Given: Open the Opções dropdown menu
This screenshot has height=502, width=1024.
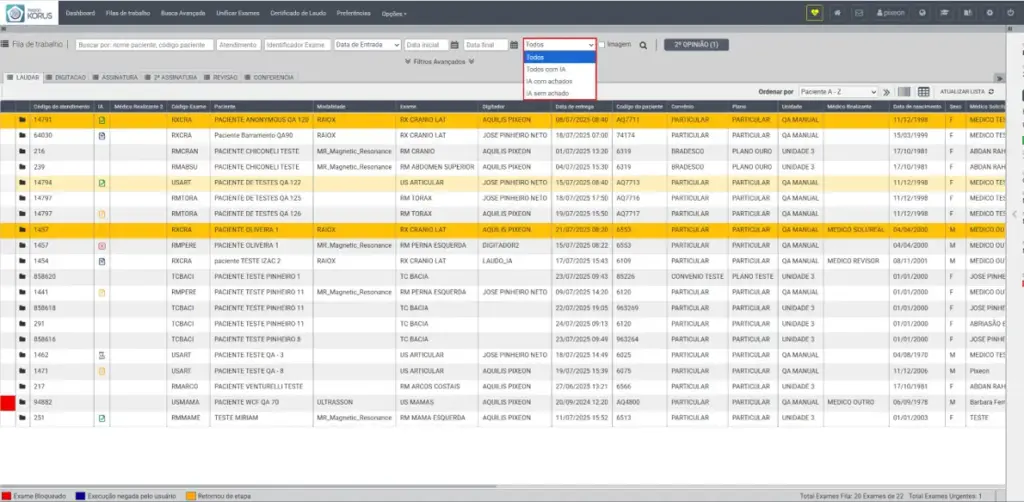Looking at the screenshot, I should coord(394,13).
